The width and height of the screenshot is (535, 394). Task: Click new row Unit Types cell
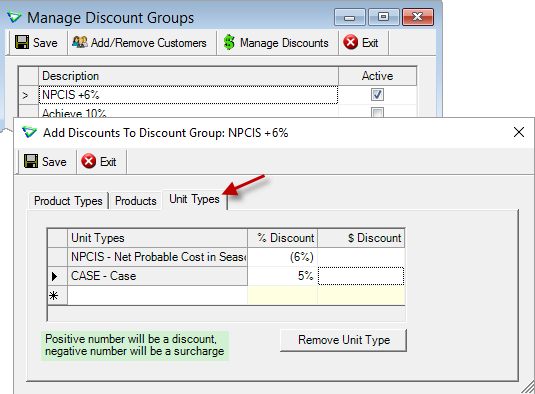pyautogui.click(x=157, y=295)
